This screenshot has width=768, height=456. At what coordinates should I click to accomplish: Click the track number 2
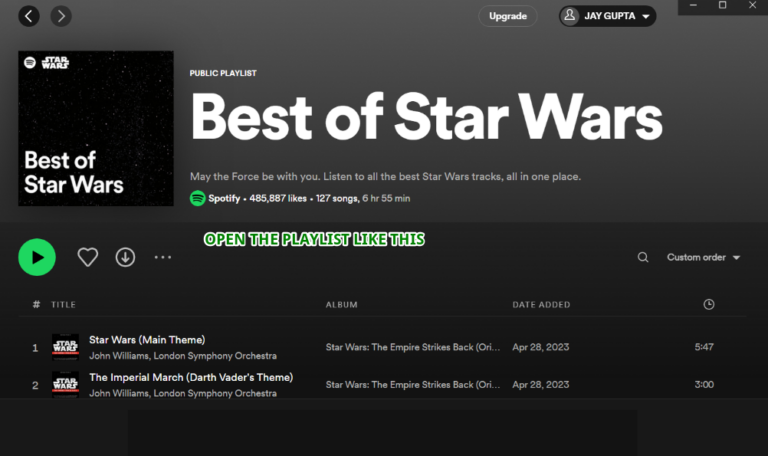tap(35, 385)
